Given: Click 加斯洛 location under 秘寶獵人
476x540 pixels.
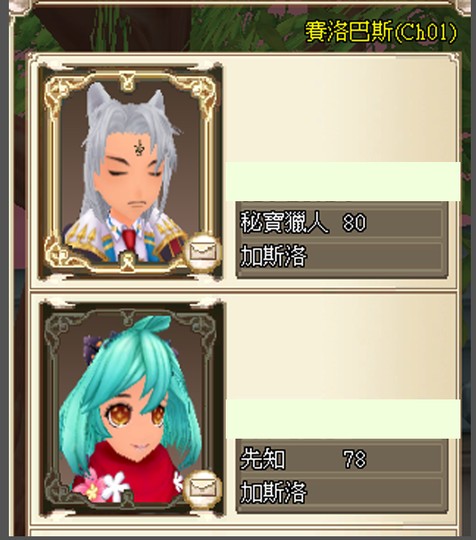Looking at the screenshot, I should tap(273, 256).
